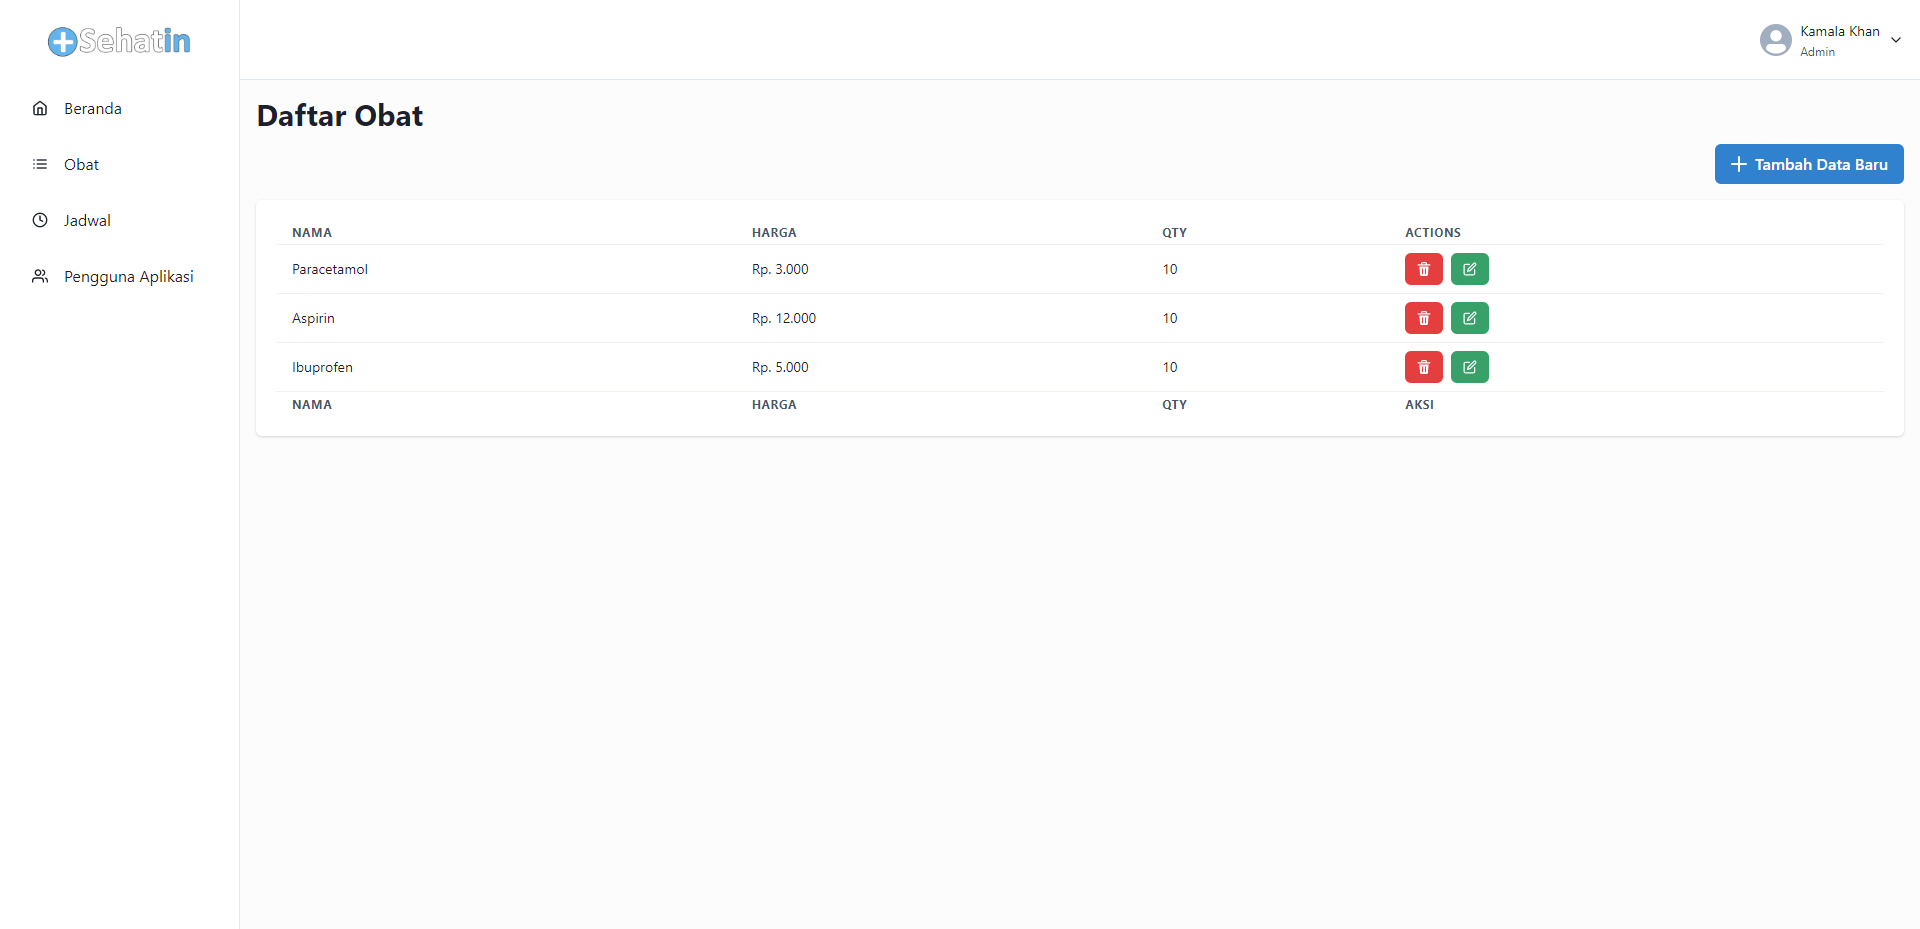Viewport: 1920px width, 929px height.
Task: Click the quantity 10 in Paracetamol row
Action: tap(1170, 269)
